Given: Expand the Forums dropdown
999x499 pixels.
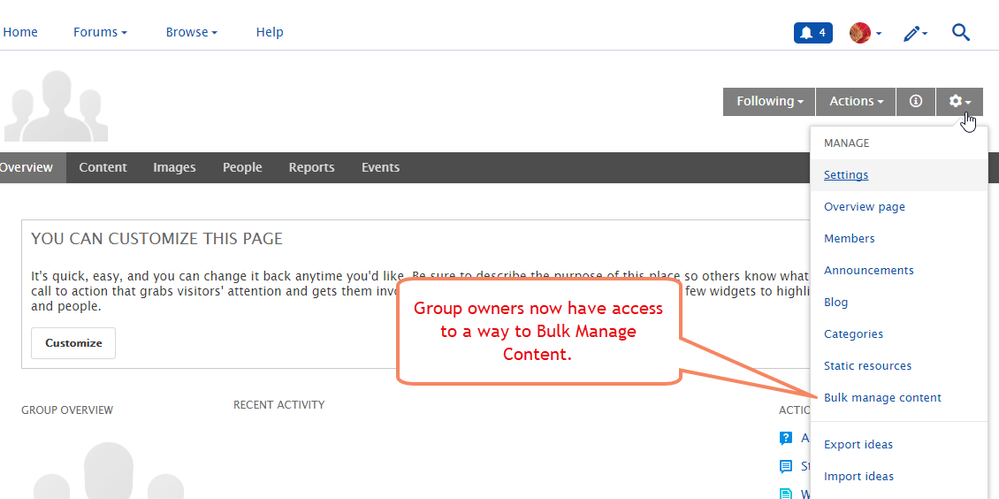Looking at the screenshot, I should (100, 32).
